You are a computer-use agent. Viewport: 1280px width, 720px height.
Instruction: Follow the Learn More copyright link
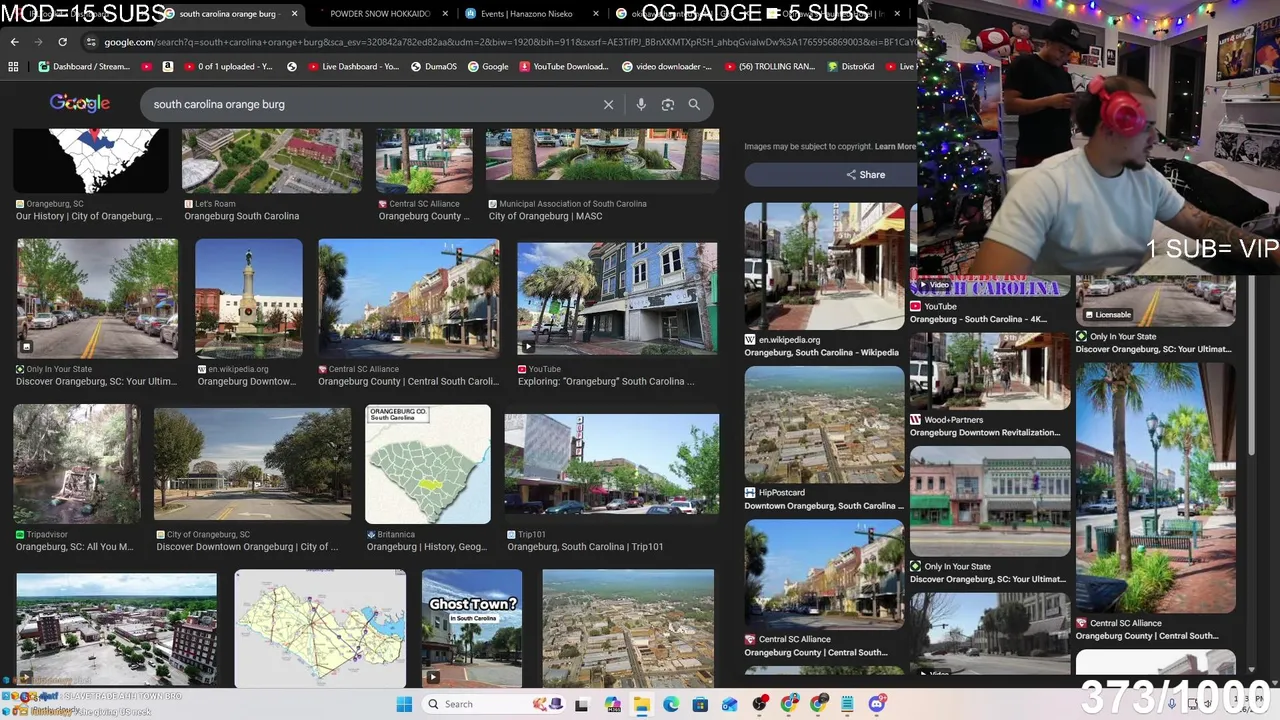(x=895, y=147)
